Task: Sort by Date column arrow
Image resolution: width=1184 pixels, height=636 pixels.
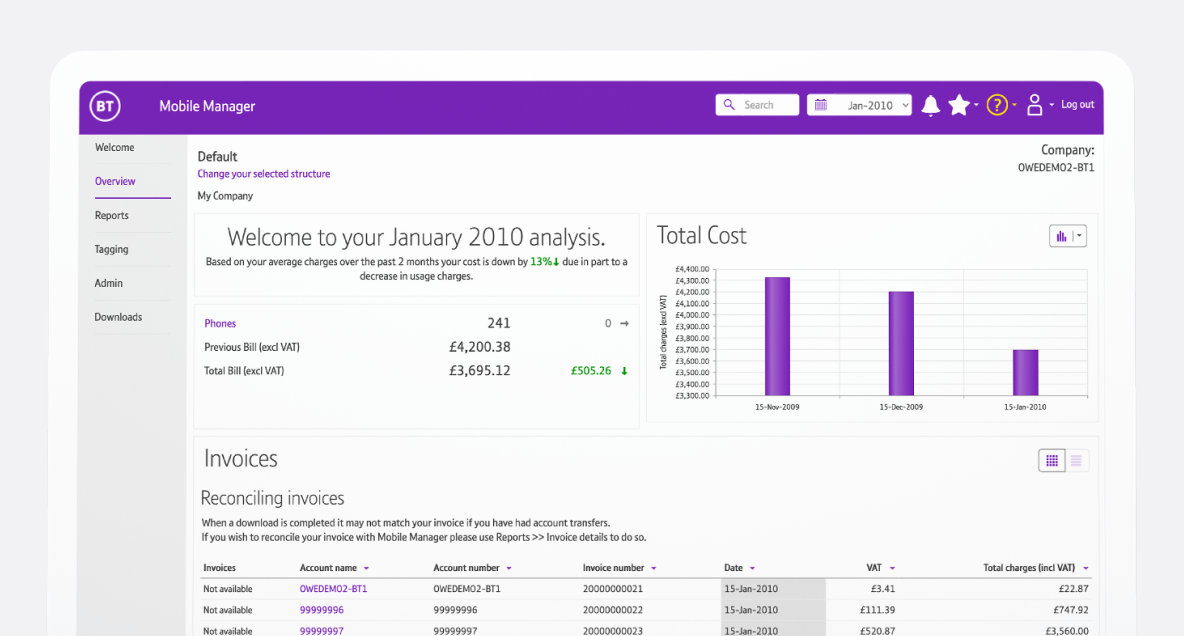Action: tap(752, 568)
